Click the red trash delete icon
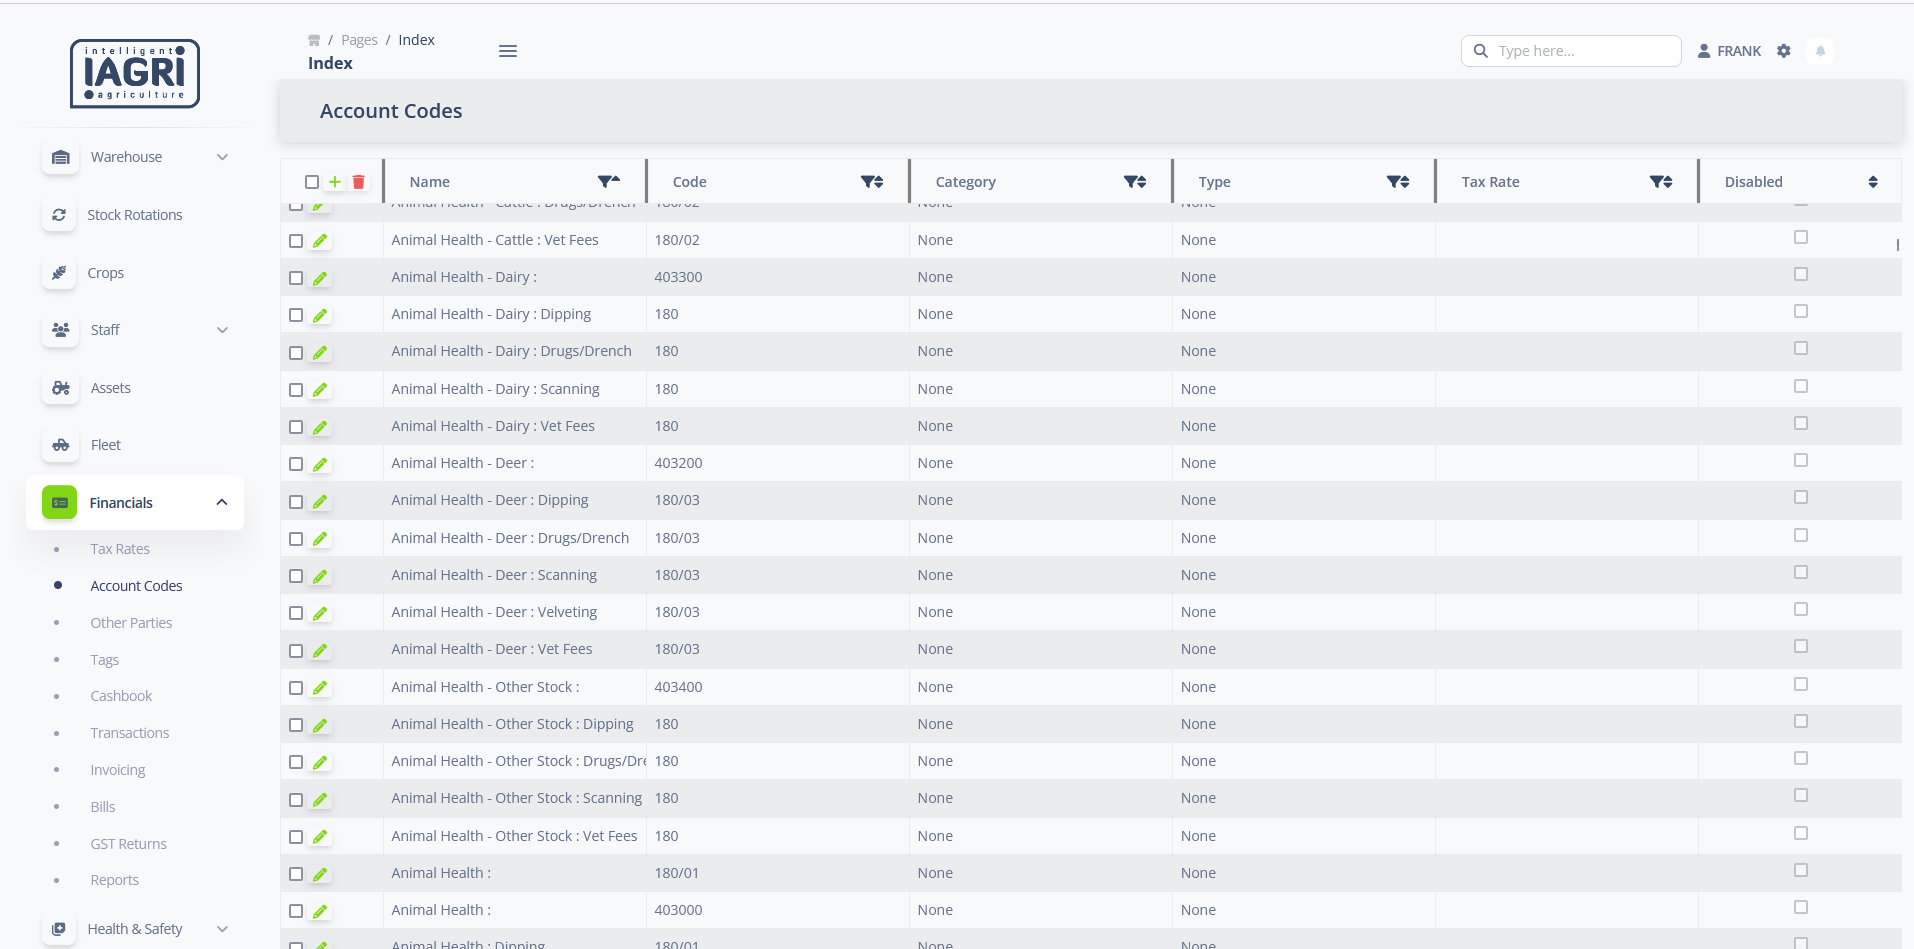 pos(359,182)
